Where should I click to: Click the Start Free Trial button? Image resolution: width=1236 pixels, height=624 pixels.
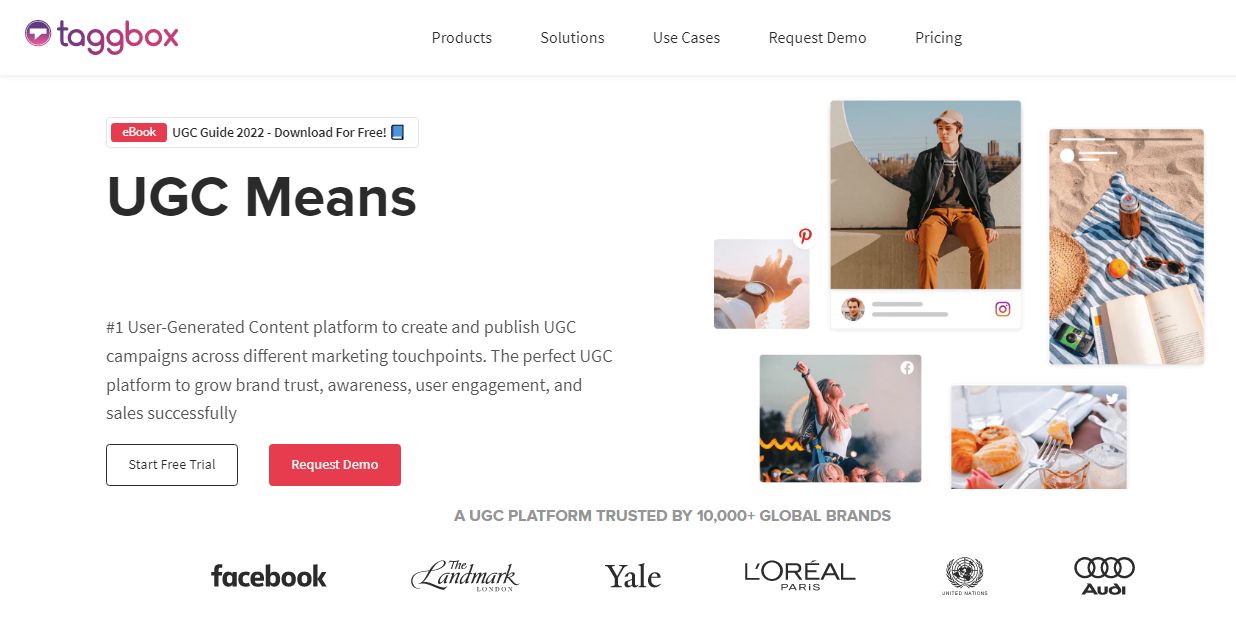point(172,465)
